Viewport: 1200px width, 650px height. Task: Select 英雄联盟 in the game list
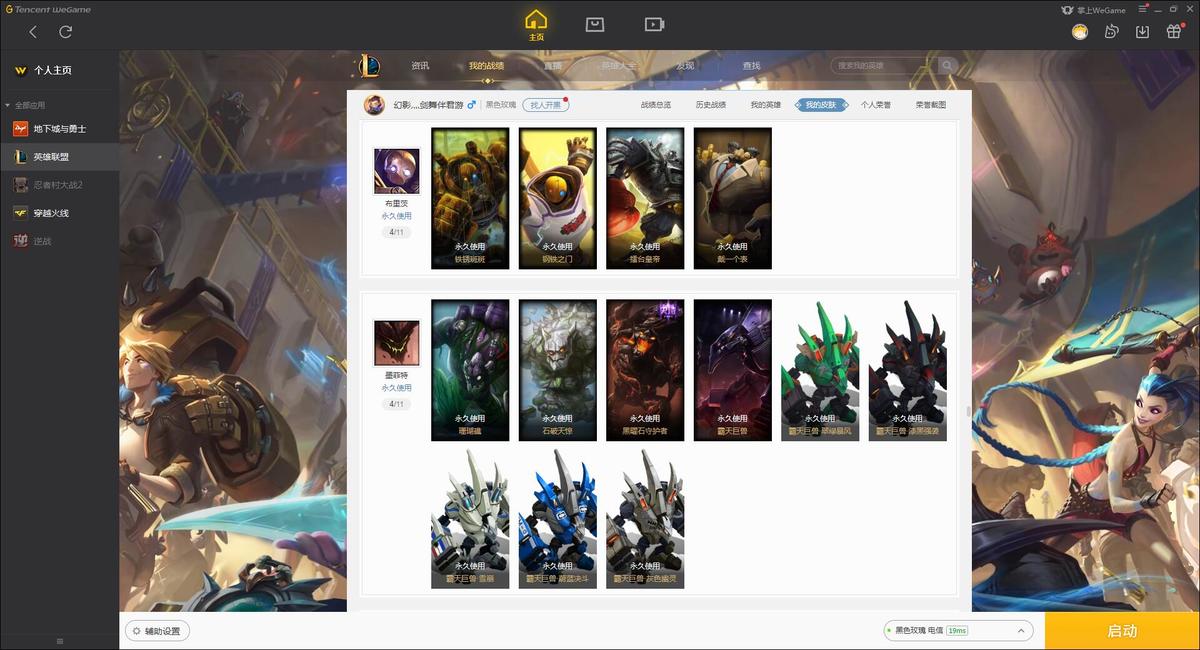(x=60, y=157)
